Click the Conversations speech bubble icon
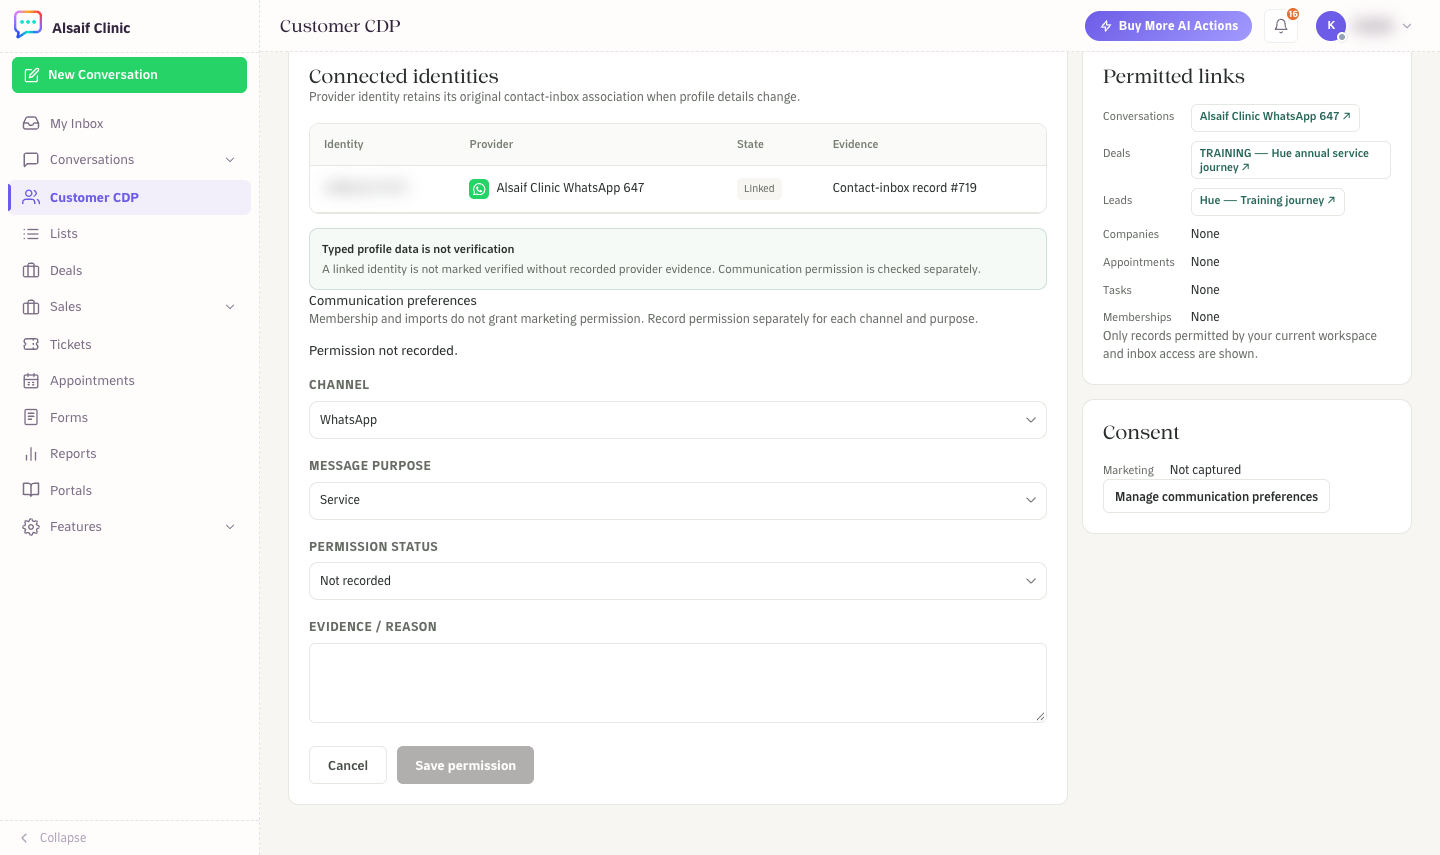This screenshot has width=1440, height=855. (31, 160)
